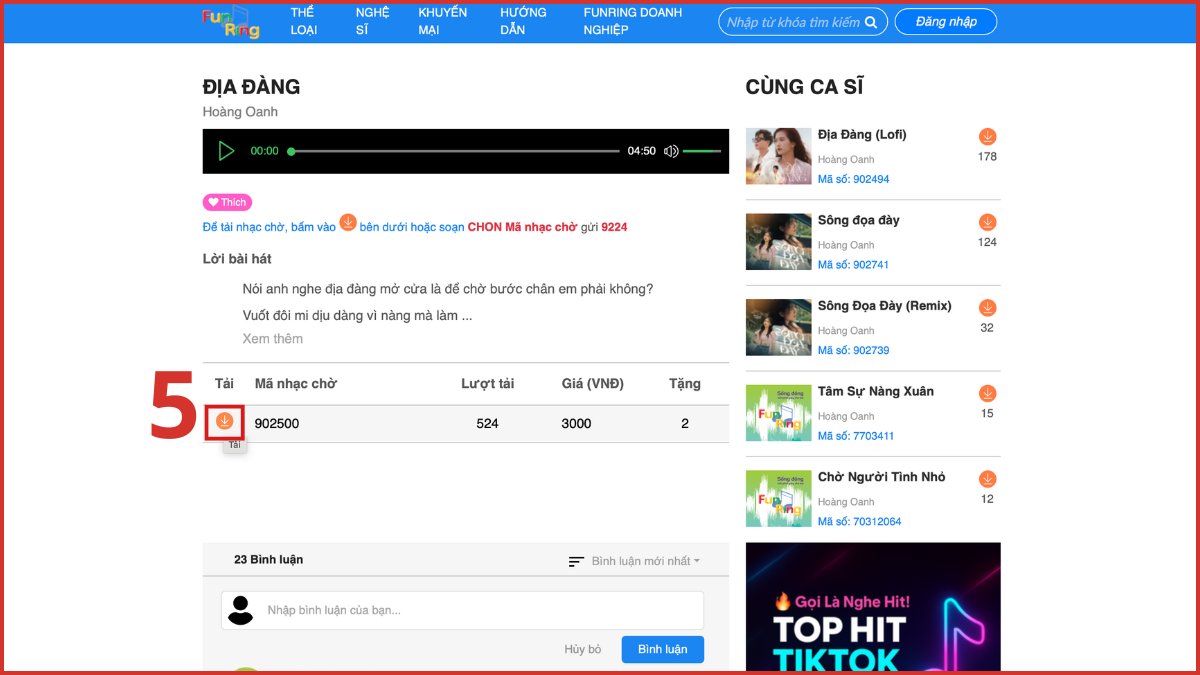Click the highlighted Tải download icon for 902500

click(224, 421)
